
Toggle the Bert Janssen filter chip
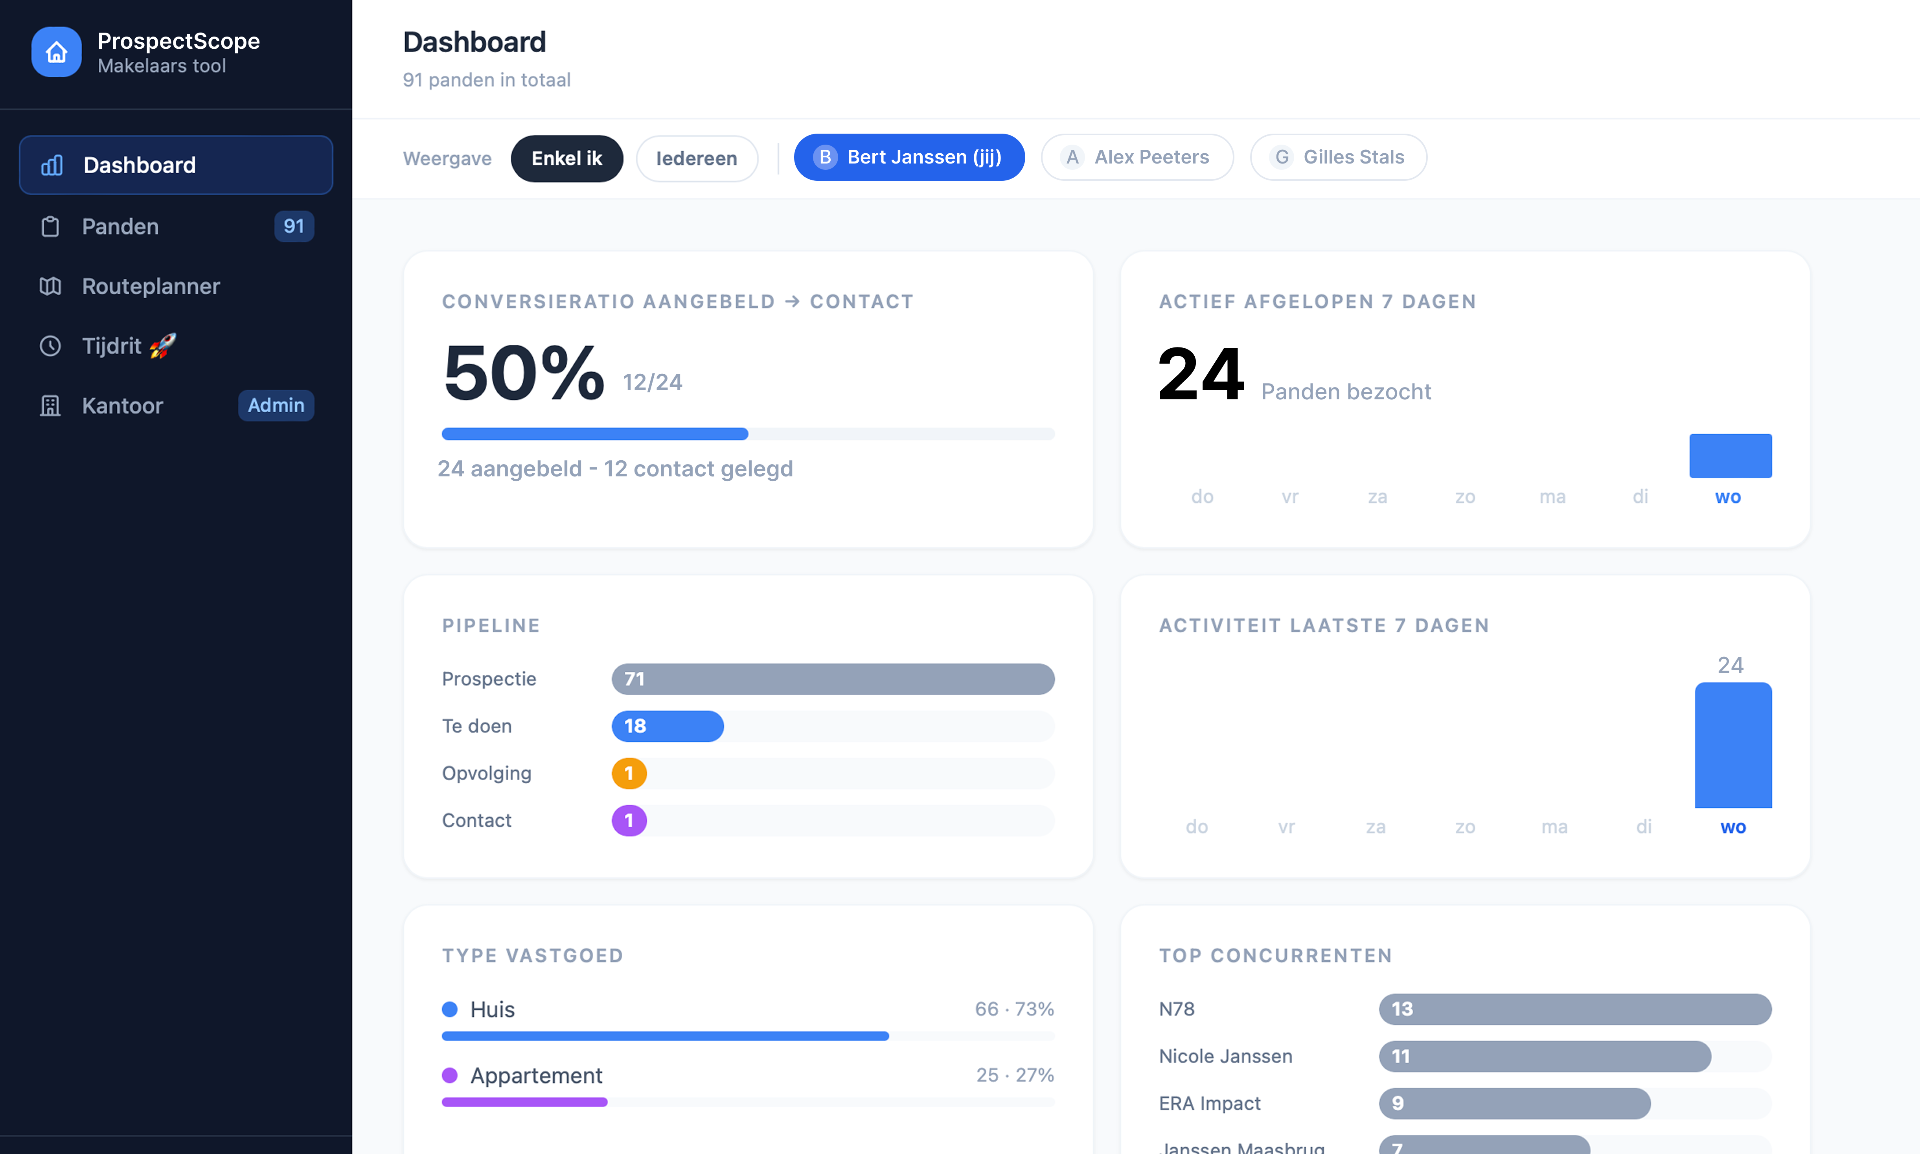point(908,157)
